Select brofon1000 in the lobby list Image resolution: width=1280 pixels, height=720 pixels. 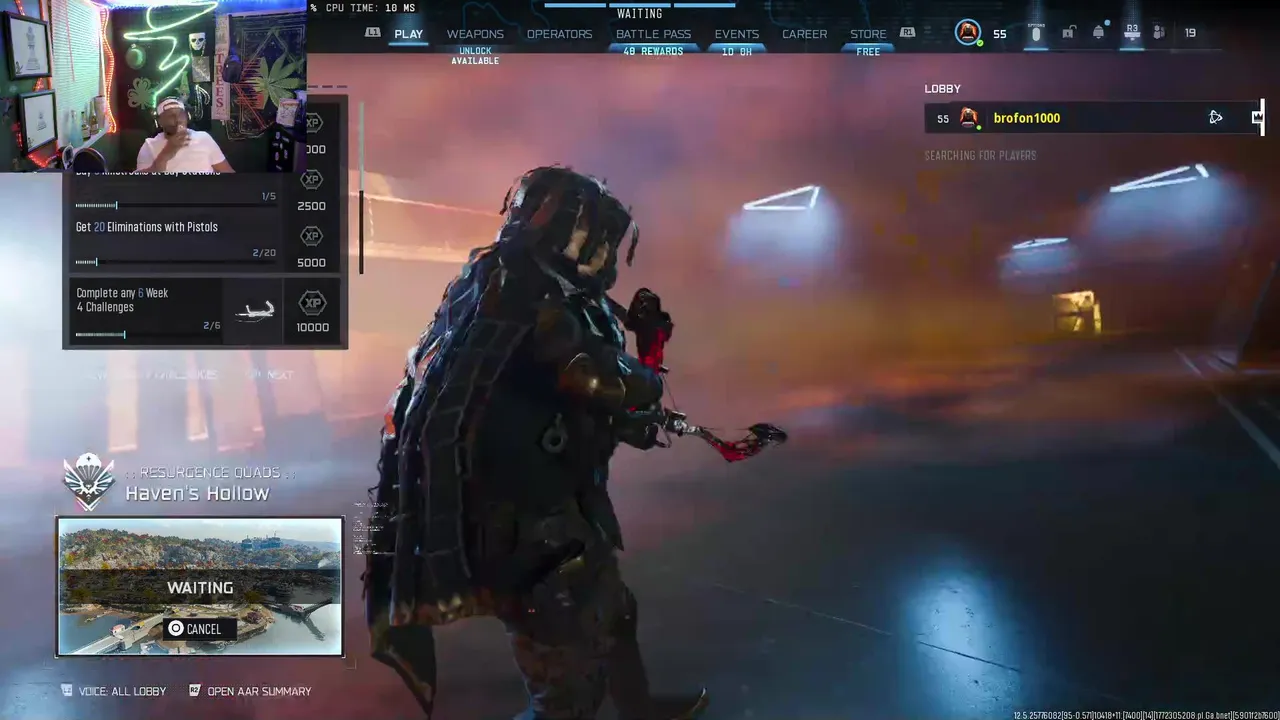click(1094, 118)
